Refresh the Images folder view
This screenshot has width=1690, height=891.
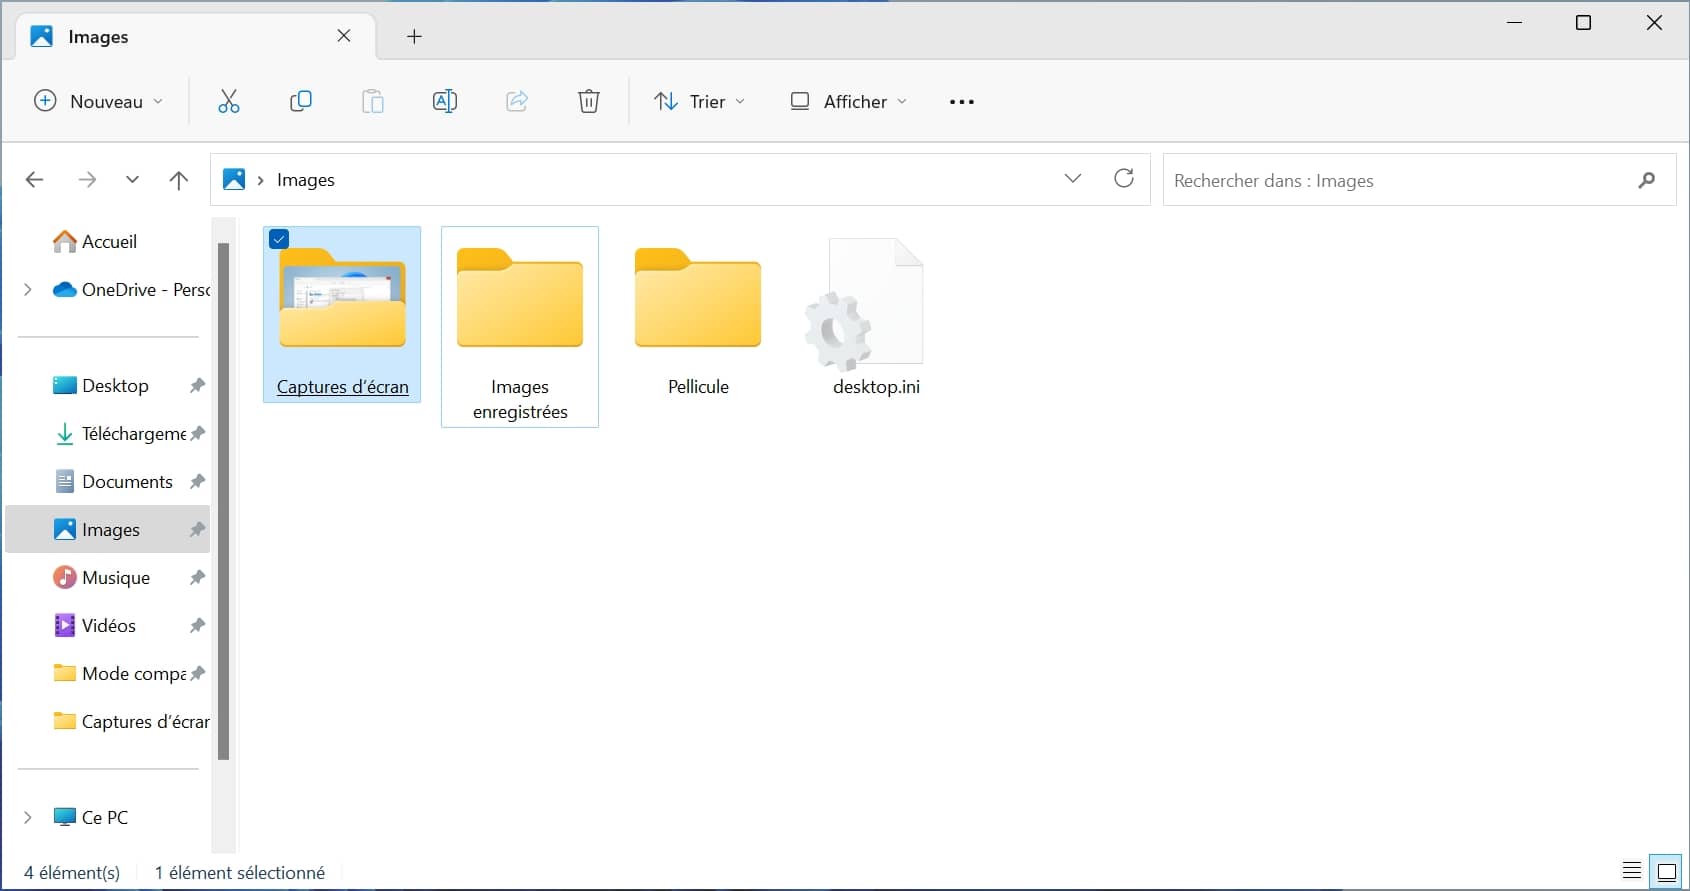coord(1124,179)
